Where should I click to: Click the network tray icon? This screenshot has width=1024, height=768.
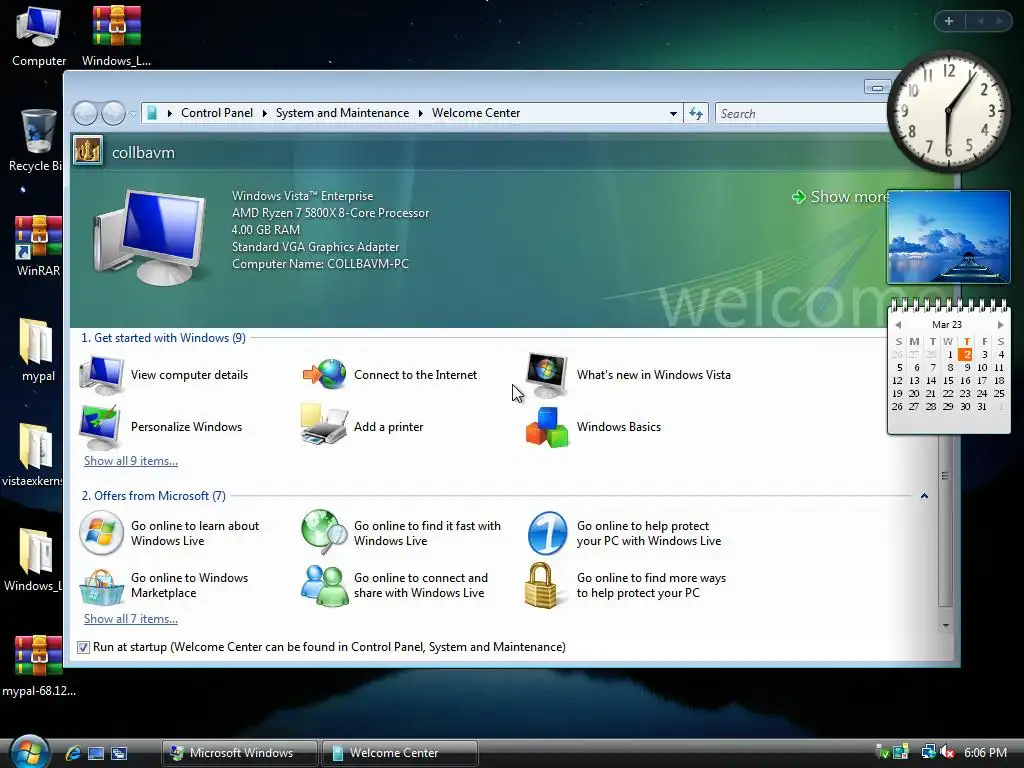[927, 752]
